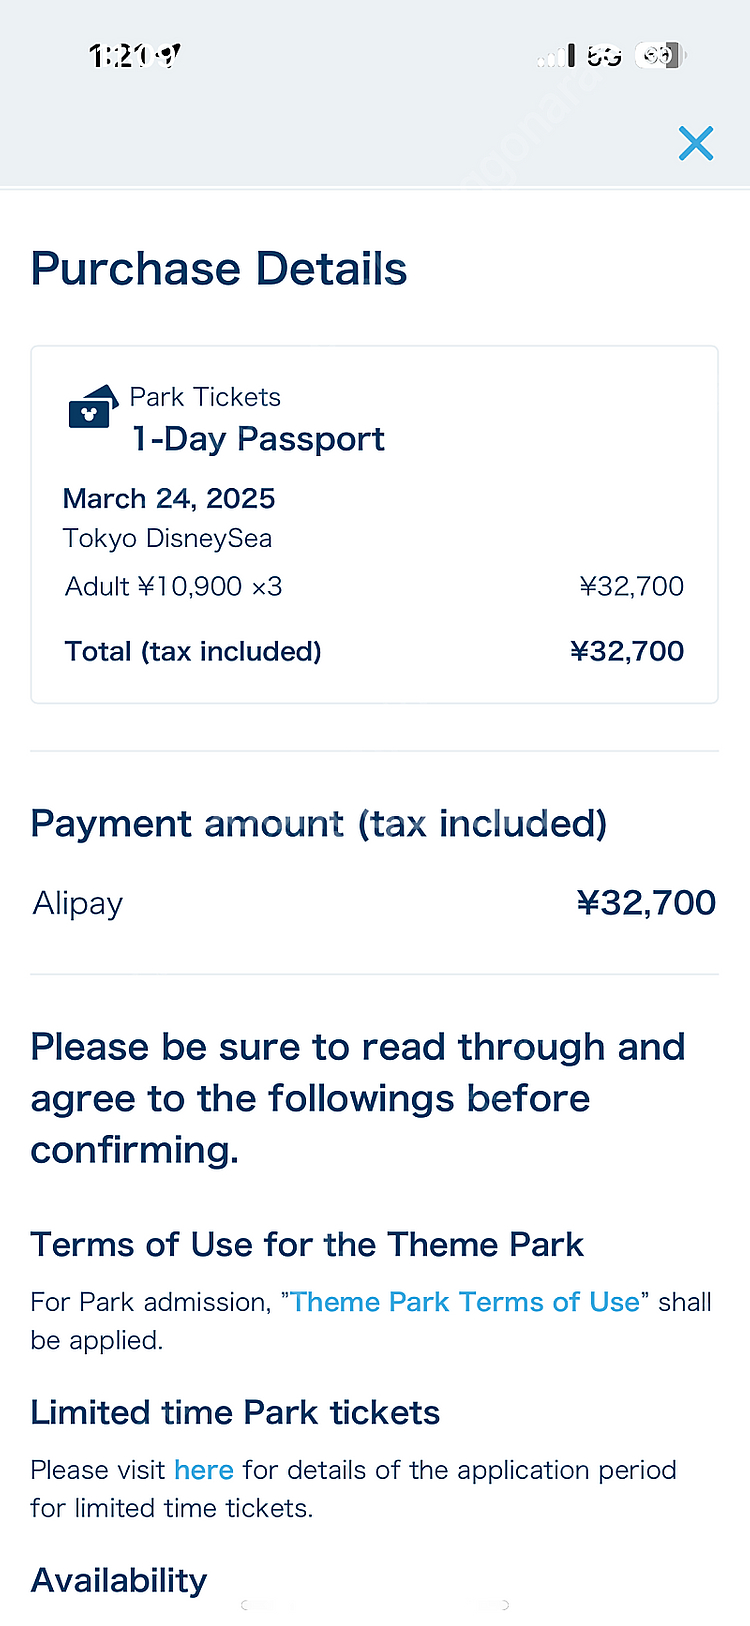Open the Theme Park Terms of Use link
The height and width of the screenshot is (1626, 750).
point(465,1302)
